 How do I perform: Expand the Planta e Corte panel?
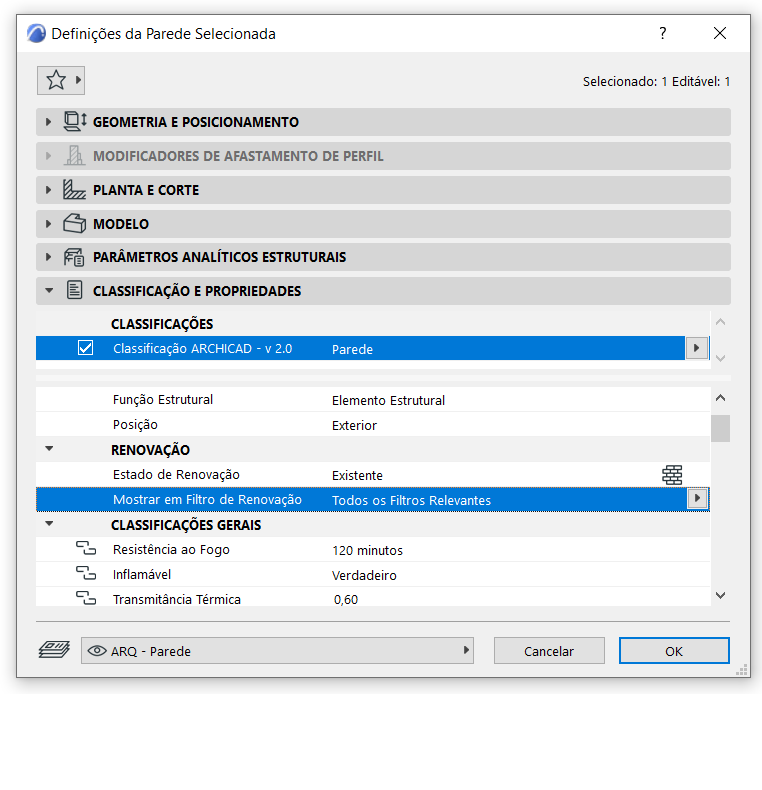48,190
